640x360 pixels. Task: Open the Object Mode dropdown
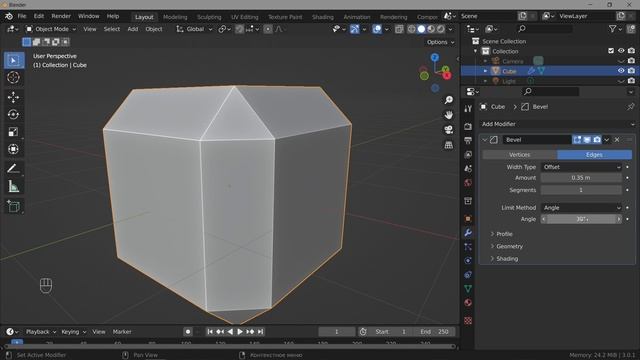click(51, 29)
